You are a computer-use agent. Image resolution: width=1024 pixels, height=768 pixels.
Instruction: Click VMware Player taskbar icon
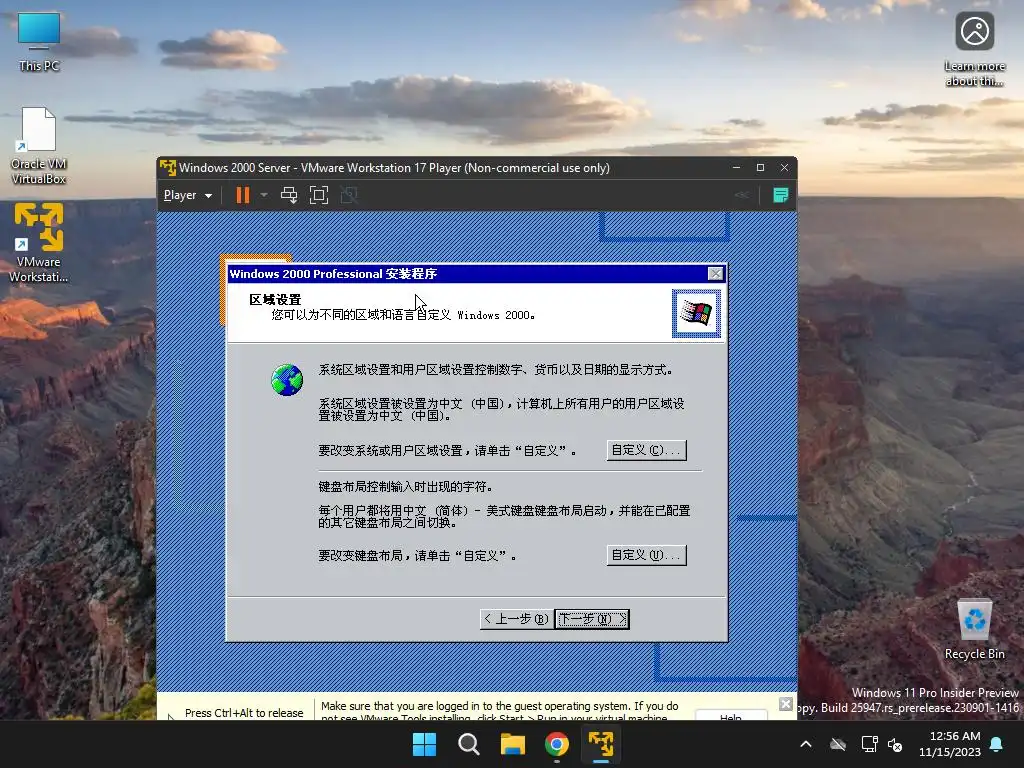click(601, 744)
